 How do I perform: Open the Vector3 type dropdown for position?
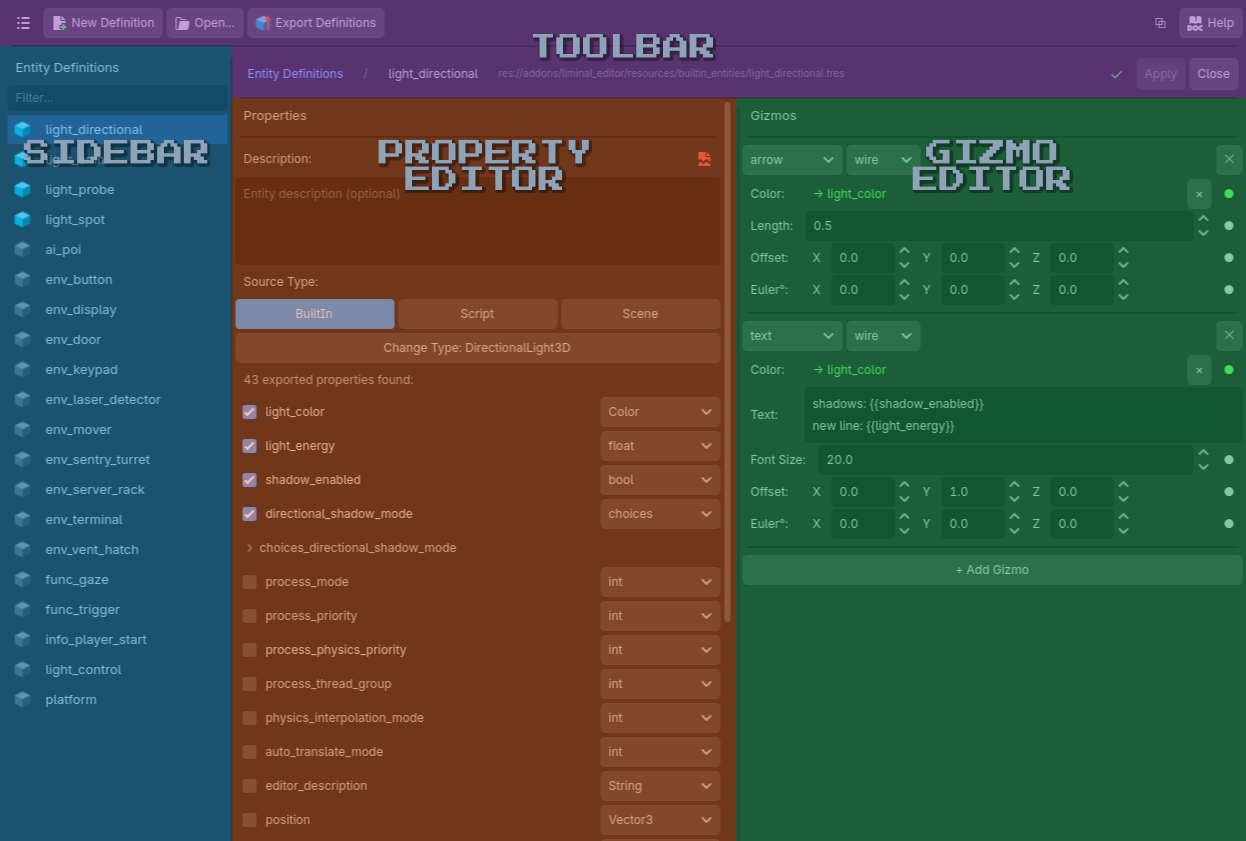pyautogui.click(x=660, y=820)
